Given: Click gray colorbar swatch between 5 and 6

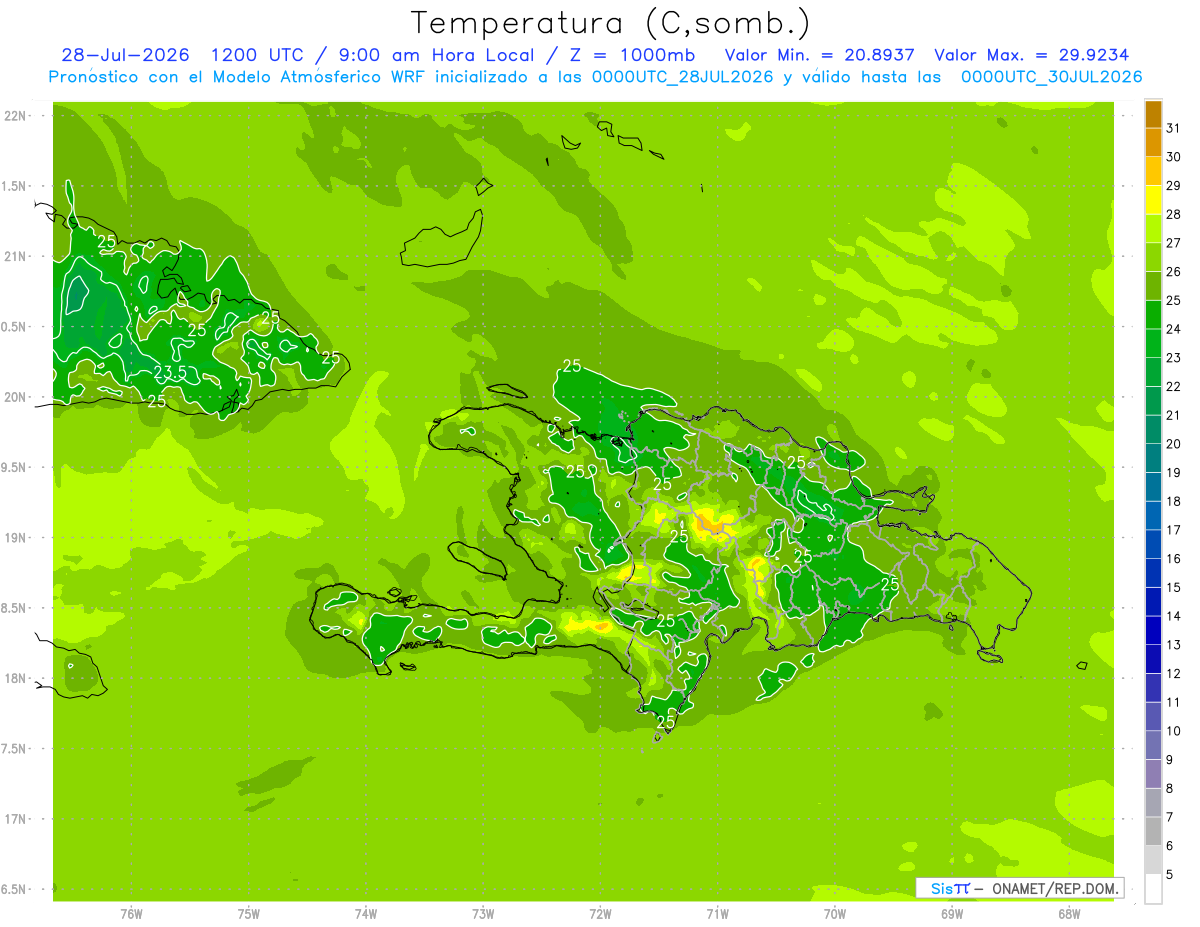Looking at the screenshot, I should coord(1153,860).
